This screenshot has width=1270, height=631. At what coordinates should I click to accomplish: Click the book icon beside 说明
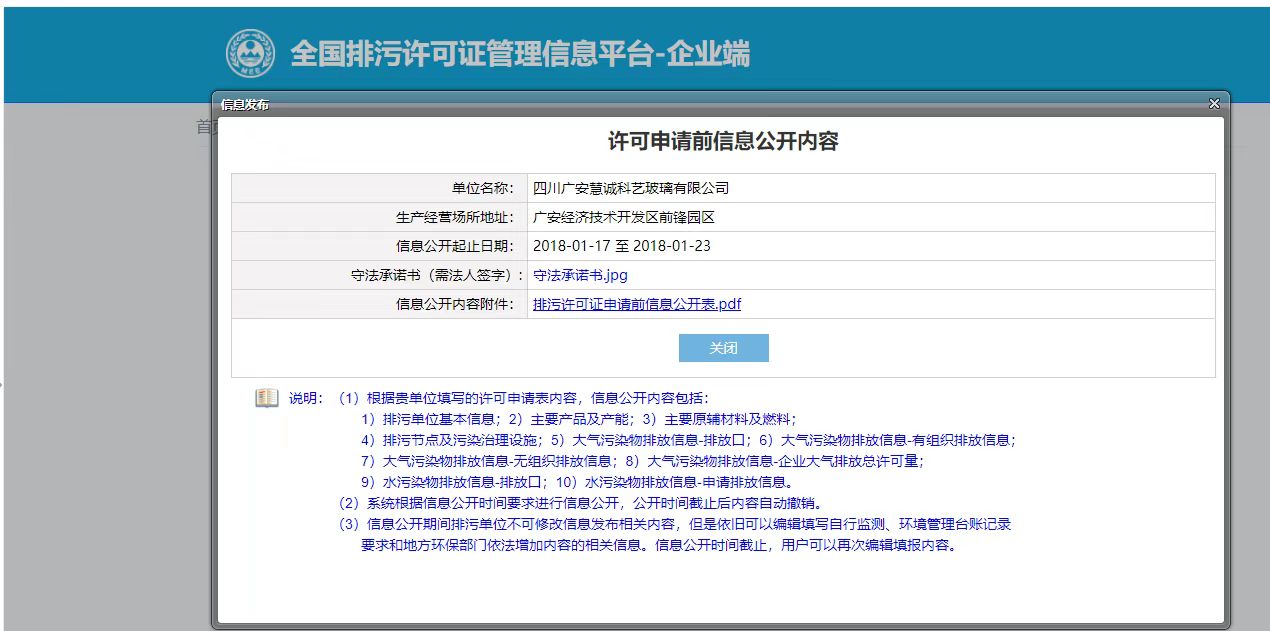click(266, 398)
